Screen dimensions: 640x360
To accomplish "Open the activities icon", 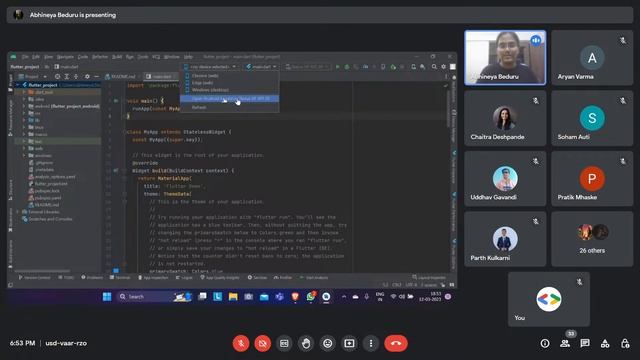I will 605,343.
